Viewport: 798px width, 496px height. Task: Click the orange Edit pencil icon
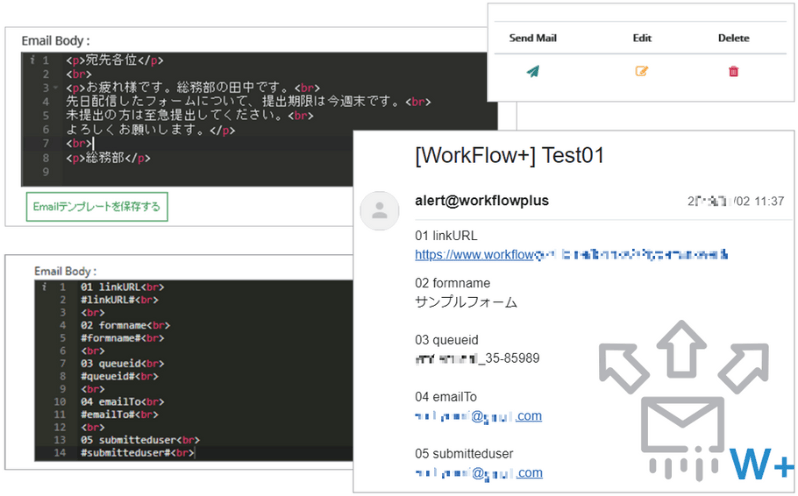point(641,71)
